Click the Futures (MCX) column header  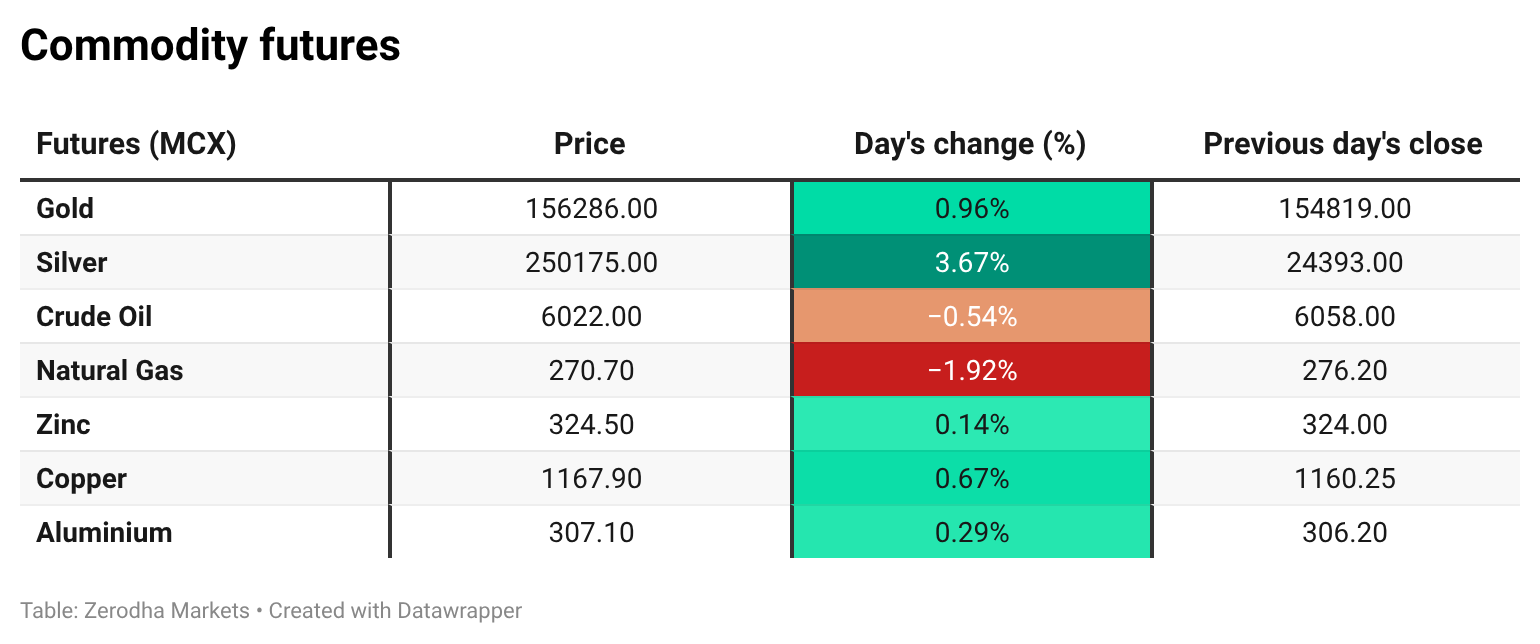coord(136,144)
